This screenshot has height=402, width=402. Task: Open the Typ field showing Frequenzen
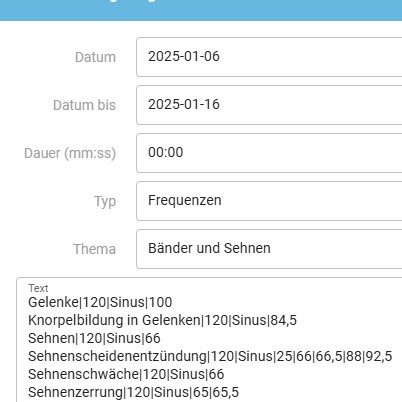[269, 201]
